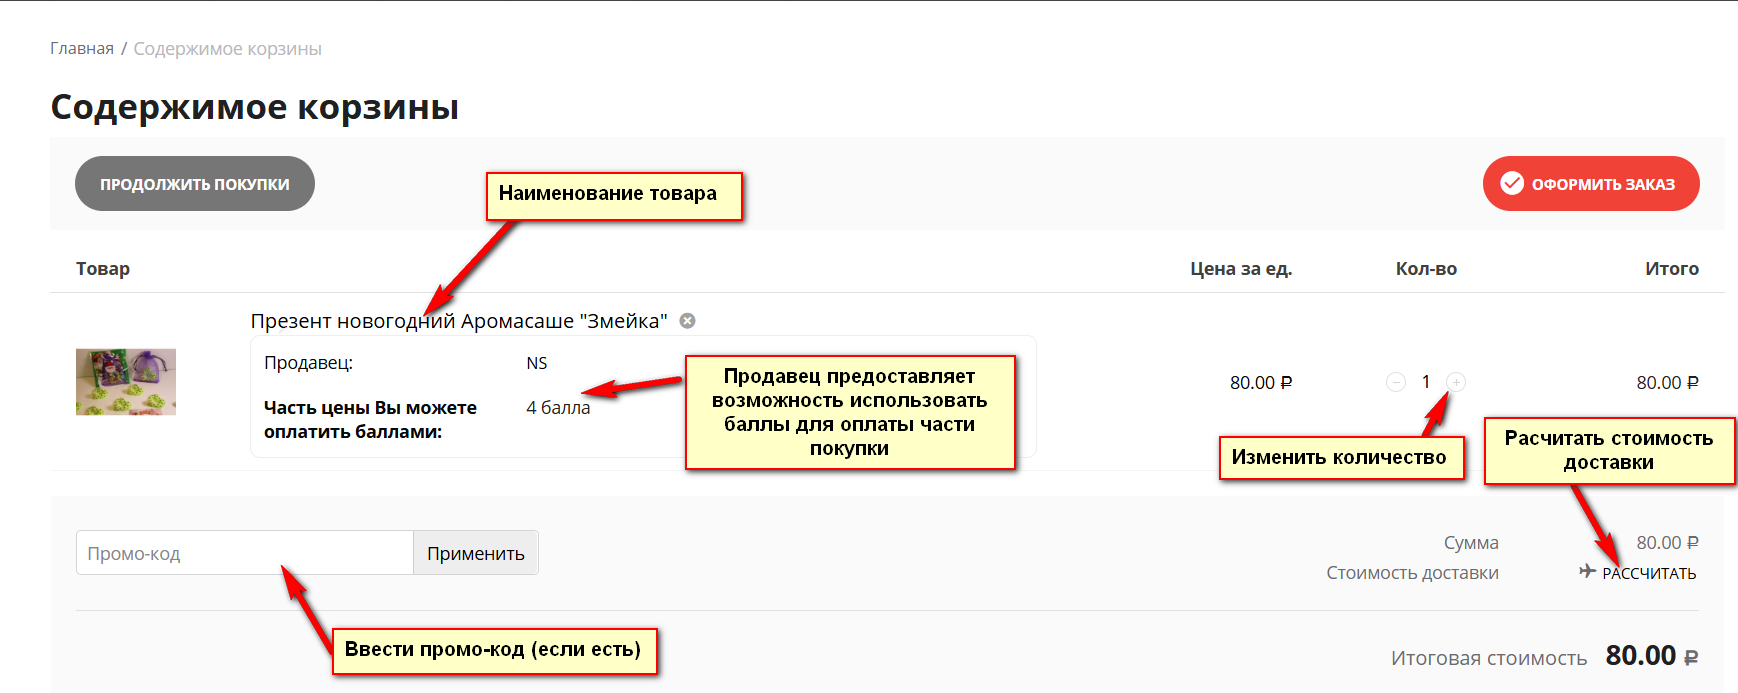Apply promo code with Применить button
The width and height of the screenshot is (1738, 693).
[x=475, y=553]
